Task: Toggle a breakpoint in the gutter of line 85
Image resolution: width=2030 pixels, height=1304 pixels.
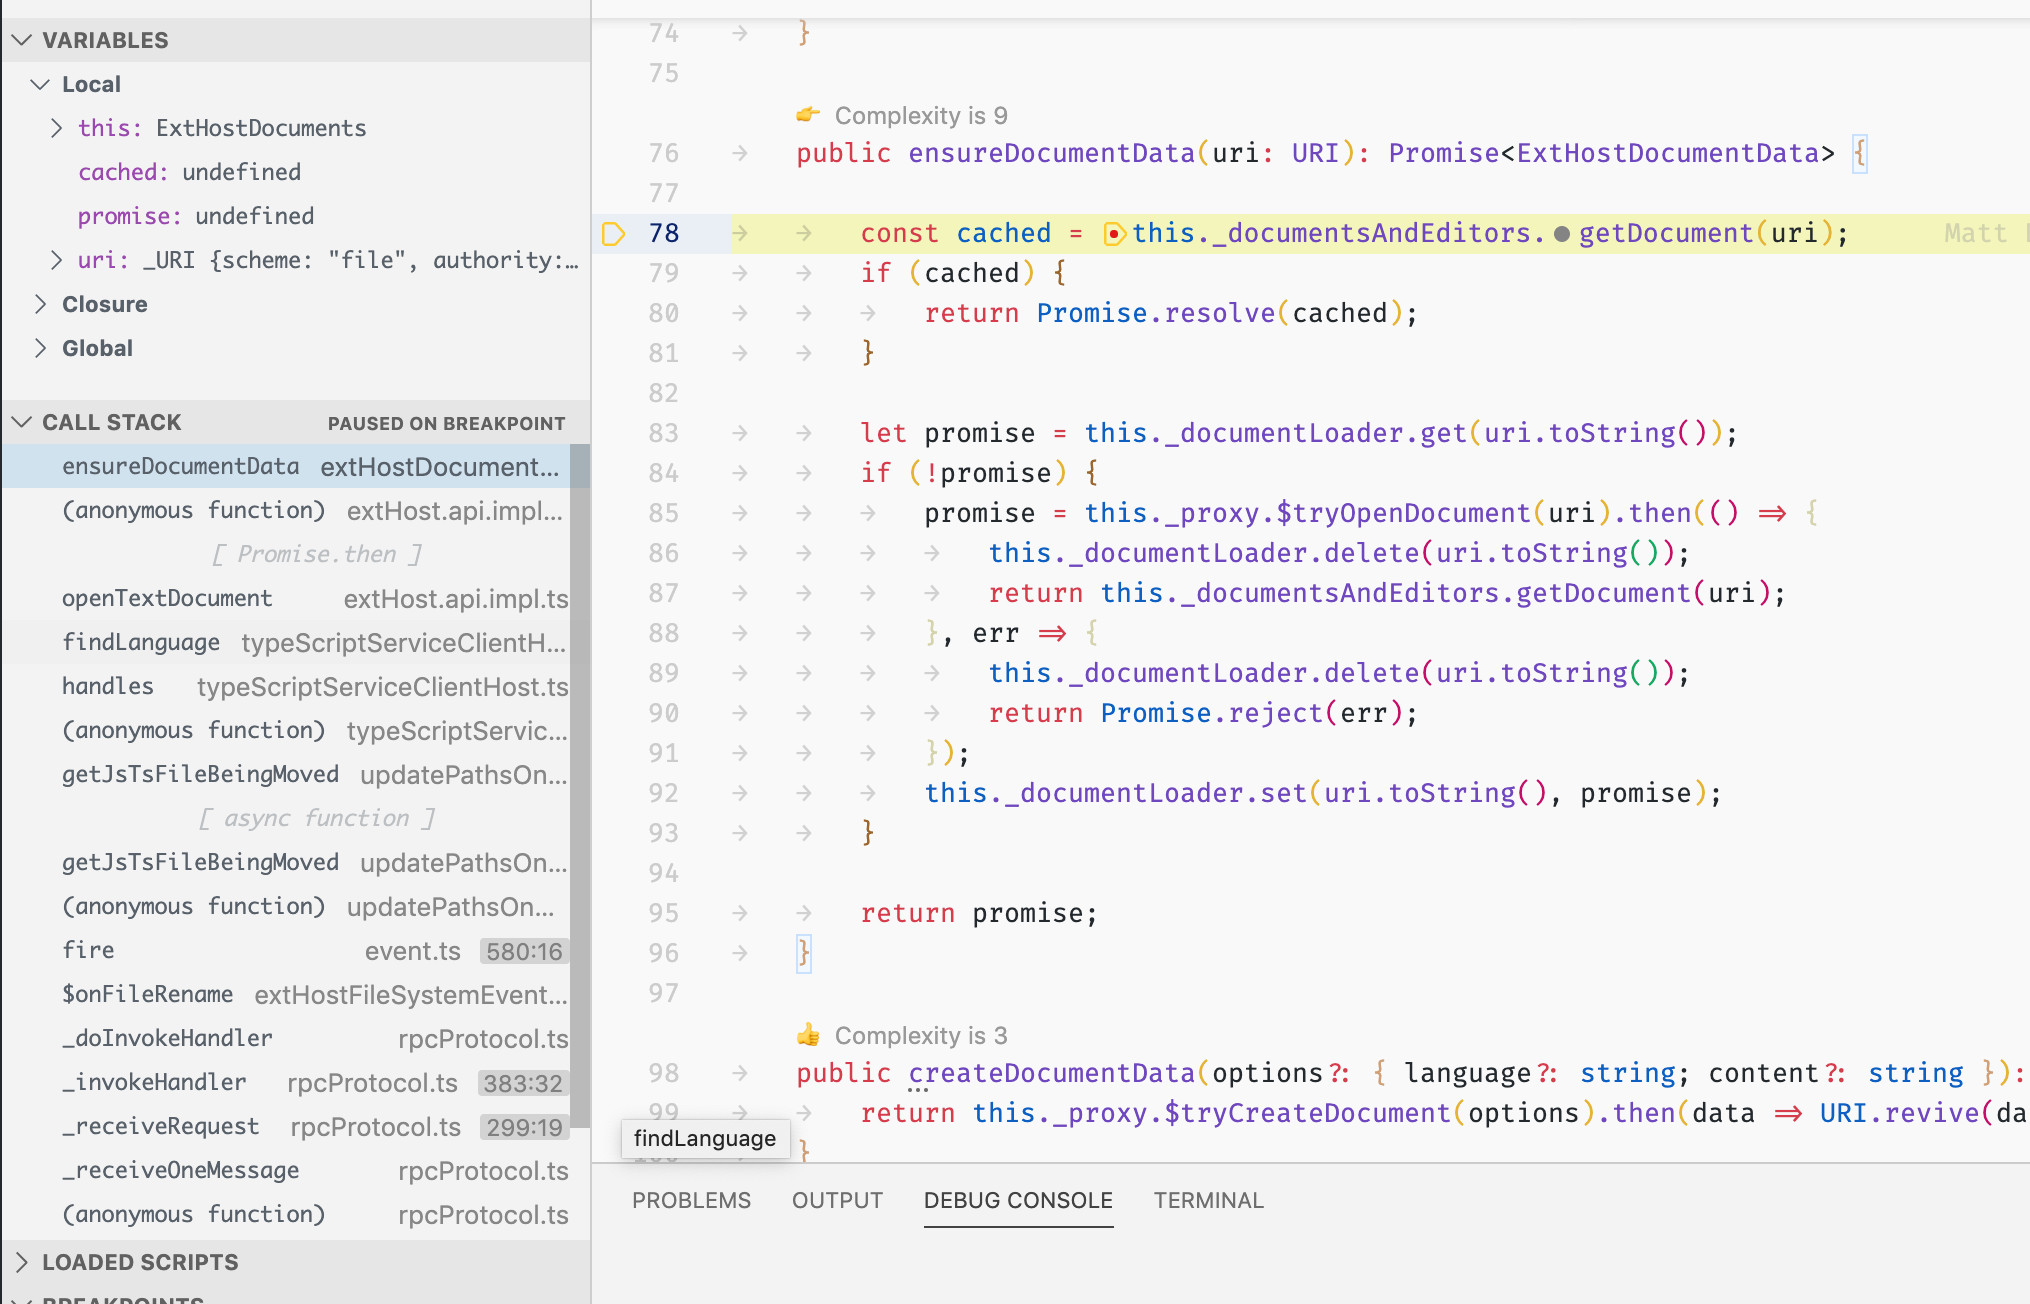Action: coord(614,512)
